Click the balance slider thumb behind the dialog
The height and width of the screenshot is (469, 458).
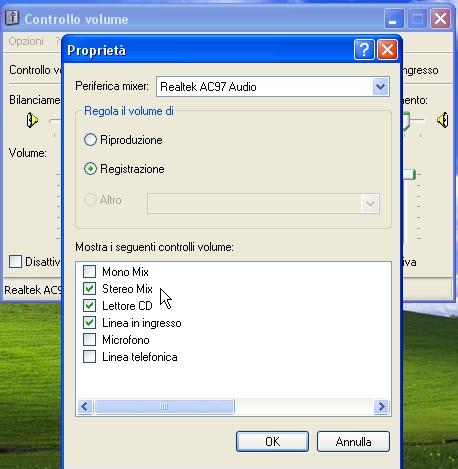coord(406,121)
